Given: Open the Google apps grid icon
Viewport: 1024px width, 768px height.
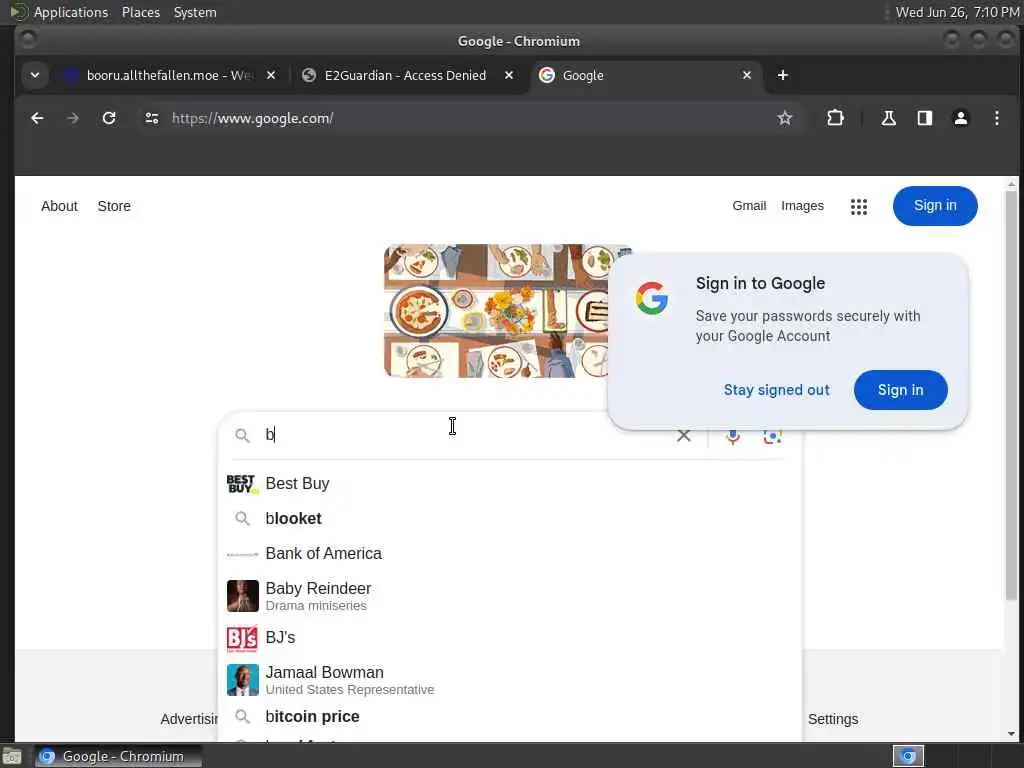Looking at the screenshot, I should click(x=859, y=206).
